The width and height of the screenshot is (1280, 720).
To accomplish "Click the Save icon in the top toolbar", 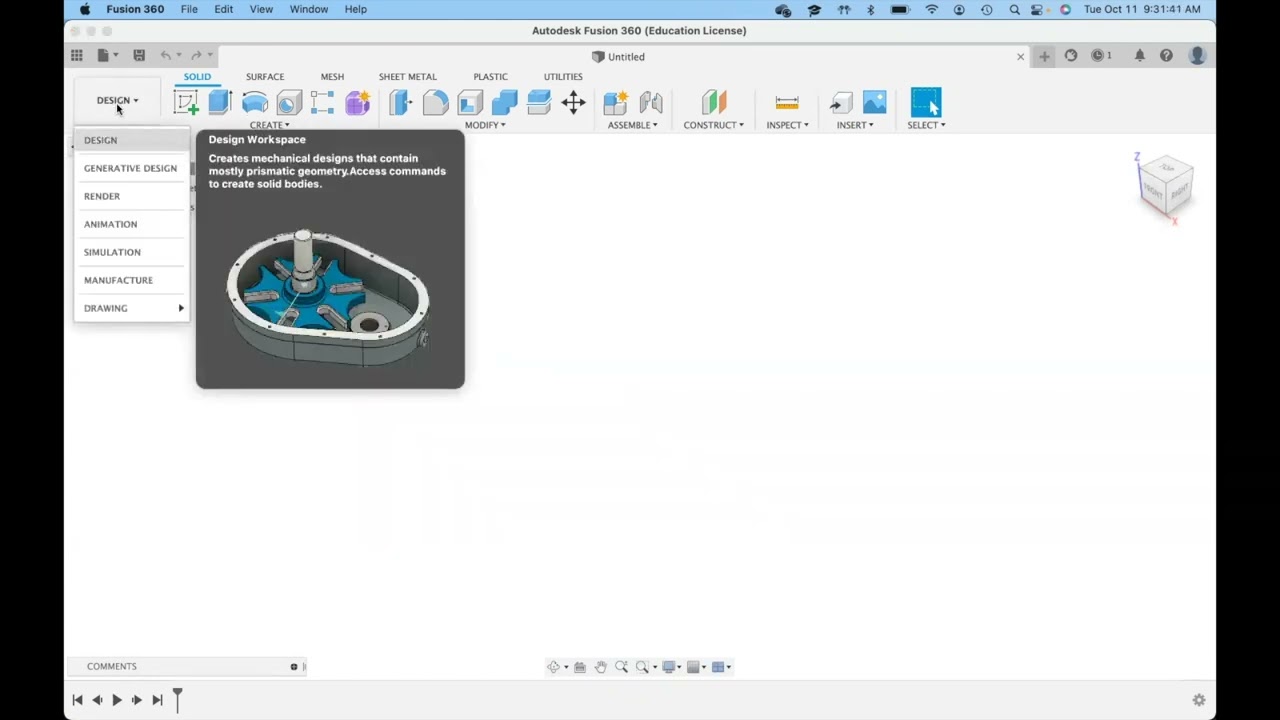I will (139, 56).
